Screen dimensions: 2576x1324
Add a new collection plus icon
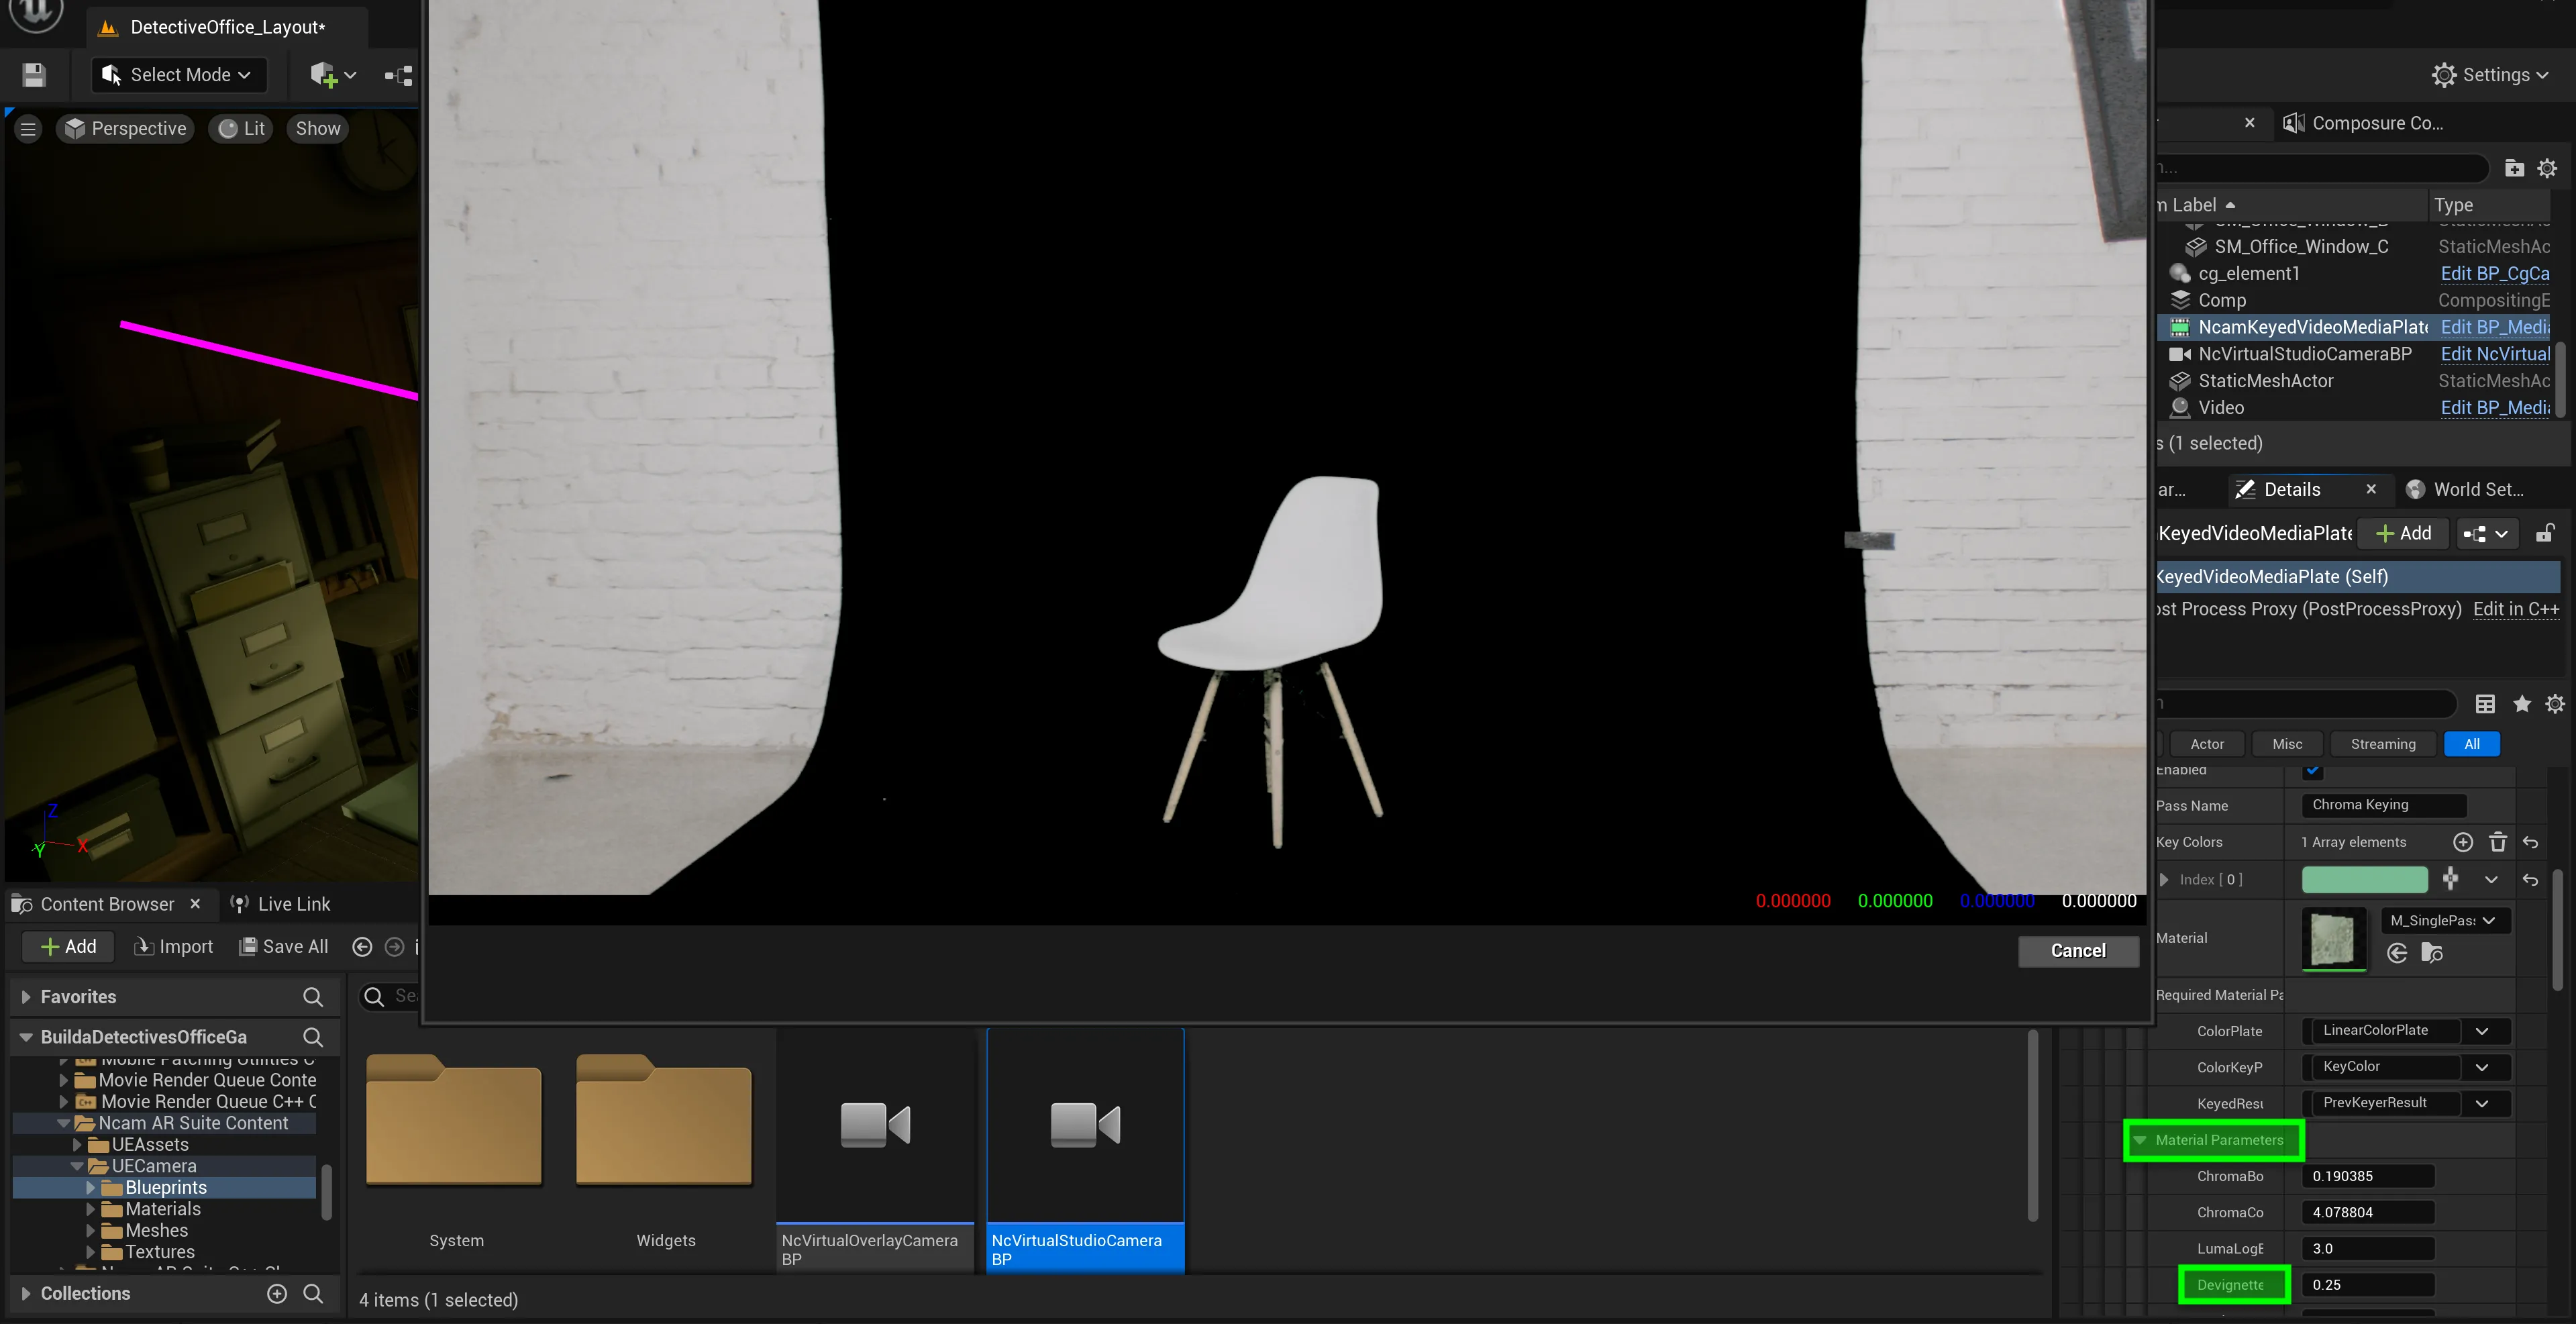[x=277, y=1293]
